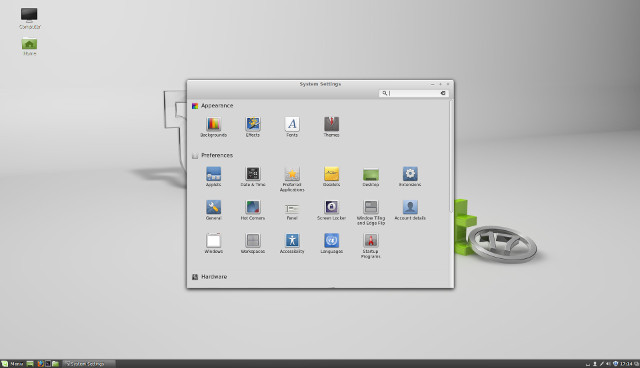Click the System Settings search field
The width and height of the screenshot is (640, 368).
[413, 93]
